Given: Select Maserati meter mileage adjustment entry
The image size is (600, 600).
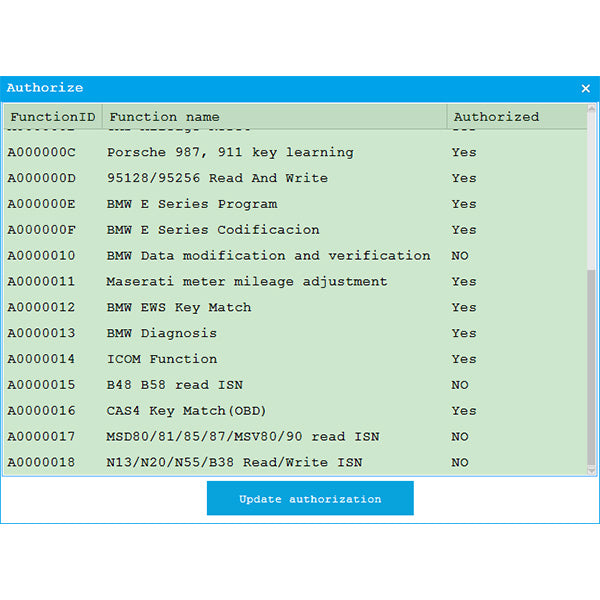Looking at the screenshot, I should click(247, 282).
